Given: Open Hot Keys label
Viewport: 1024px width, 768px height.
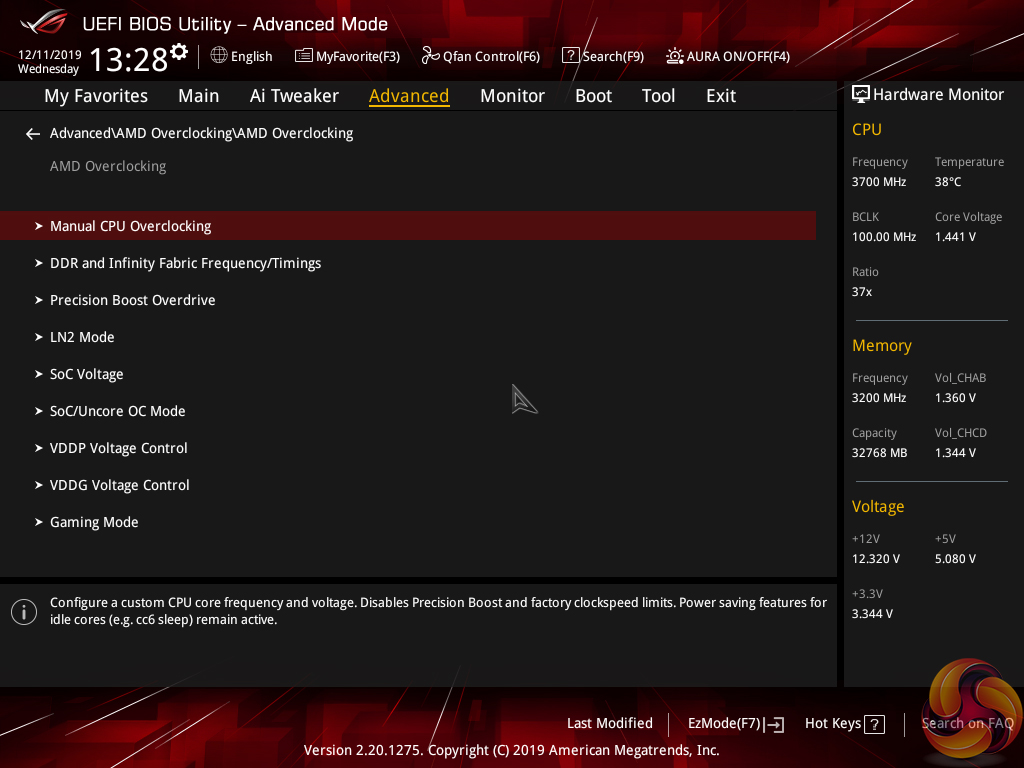Looking at the screenshot, I should tap(833, 724).
